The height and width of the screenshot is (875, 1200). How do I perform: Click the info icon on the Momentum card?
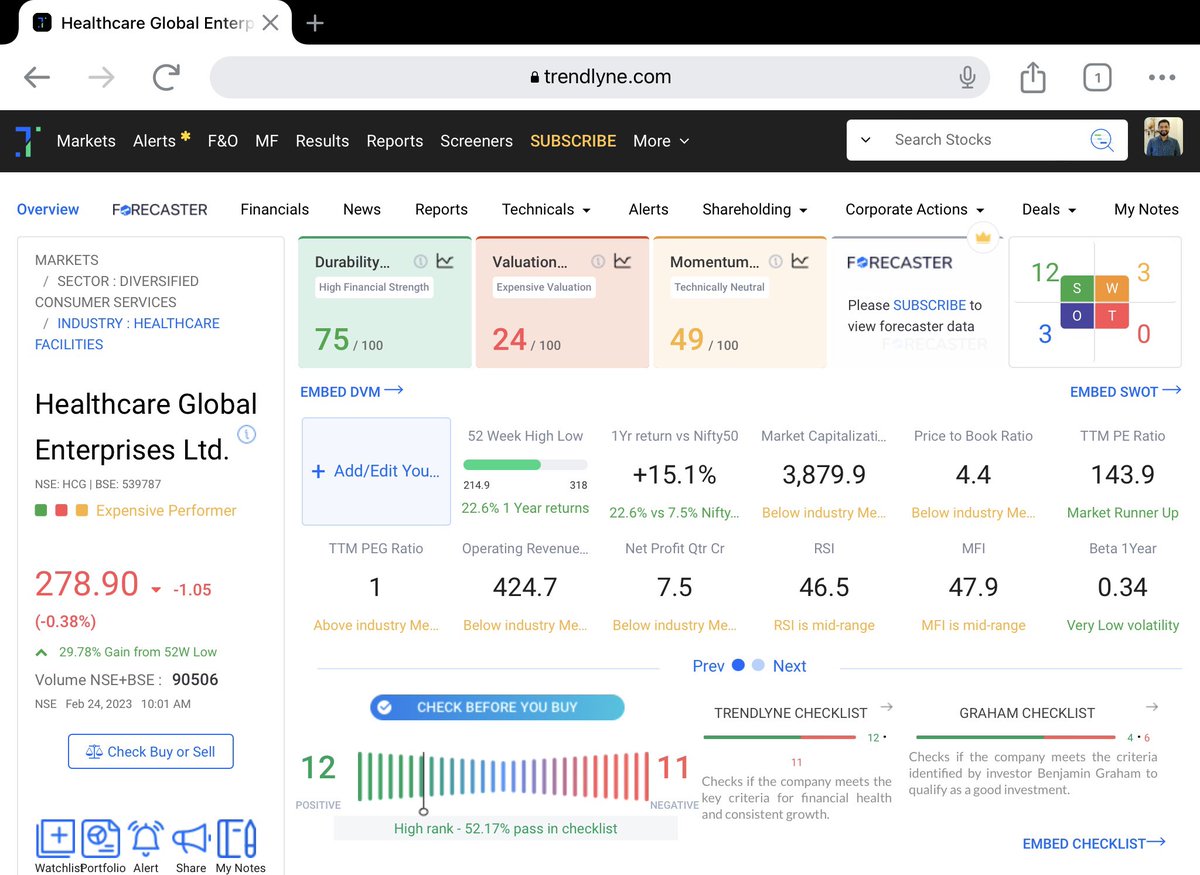(775, 261)
